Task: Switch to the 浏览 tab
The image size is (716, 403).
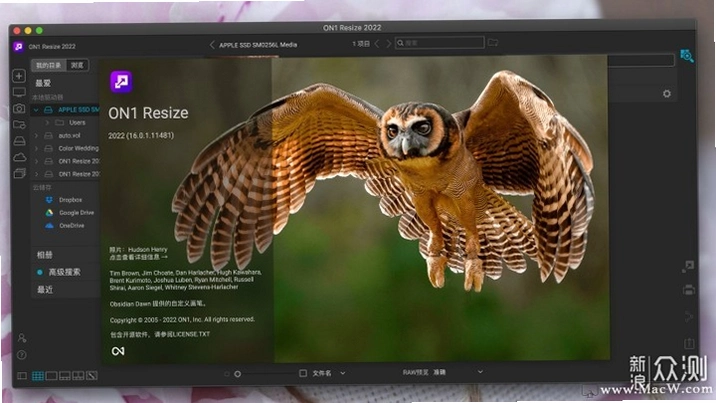Action: click(x=77, y=65)
